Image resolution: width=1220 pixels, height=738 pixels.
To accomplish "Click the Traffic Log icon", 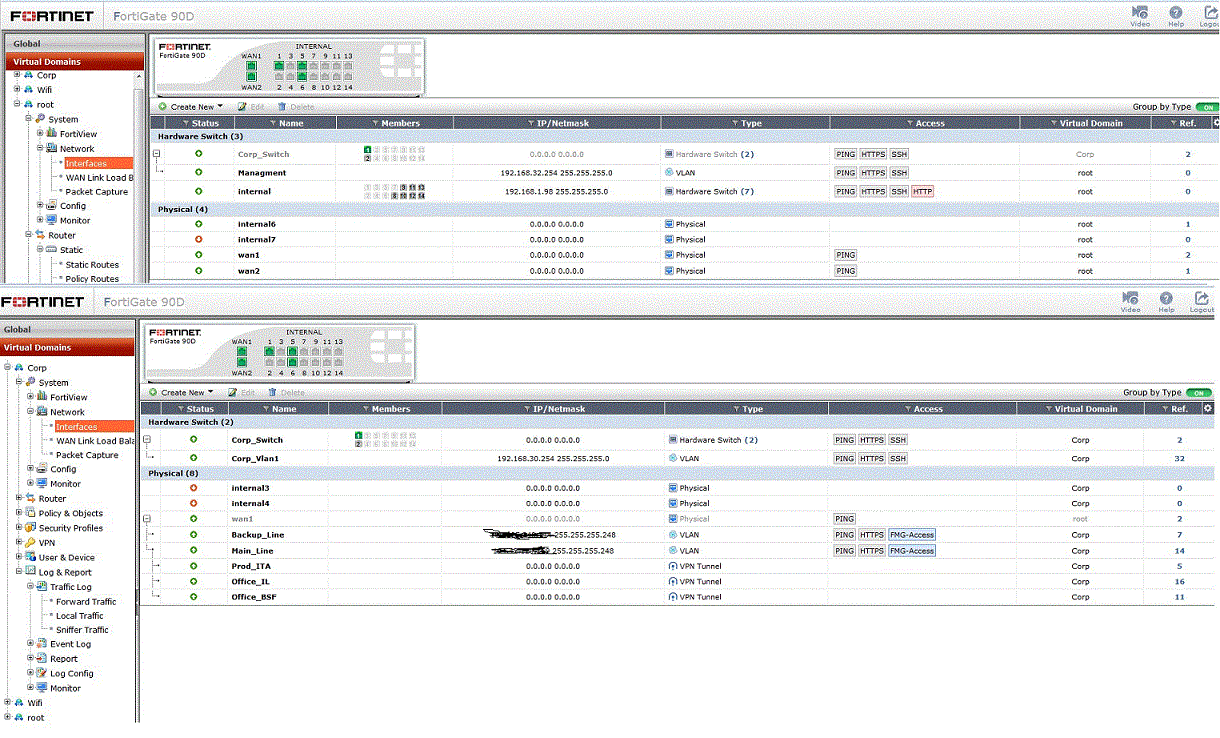I will (43, 587).
